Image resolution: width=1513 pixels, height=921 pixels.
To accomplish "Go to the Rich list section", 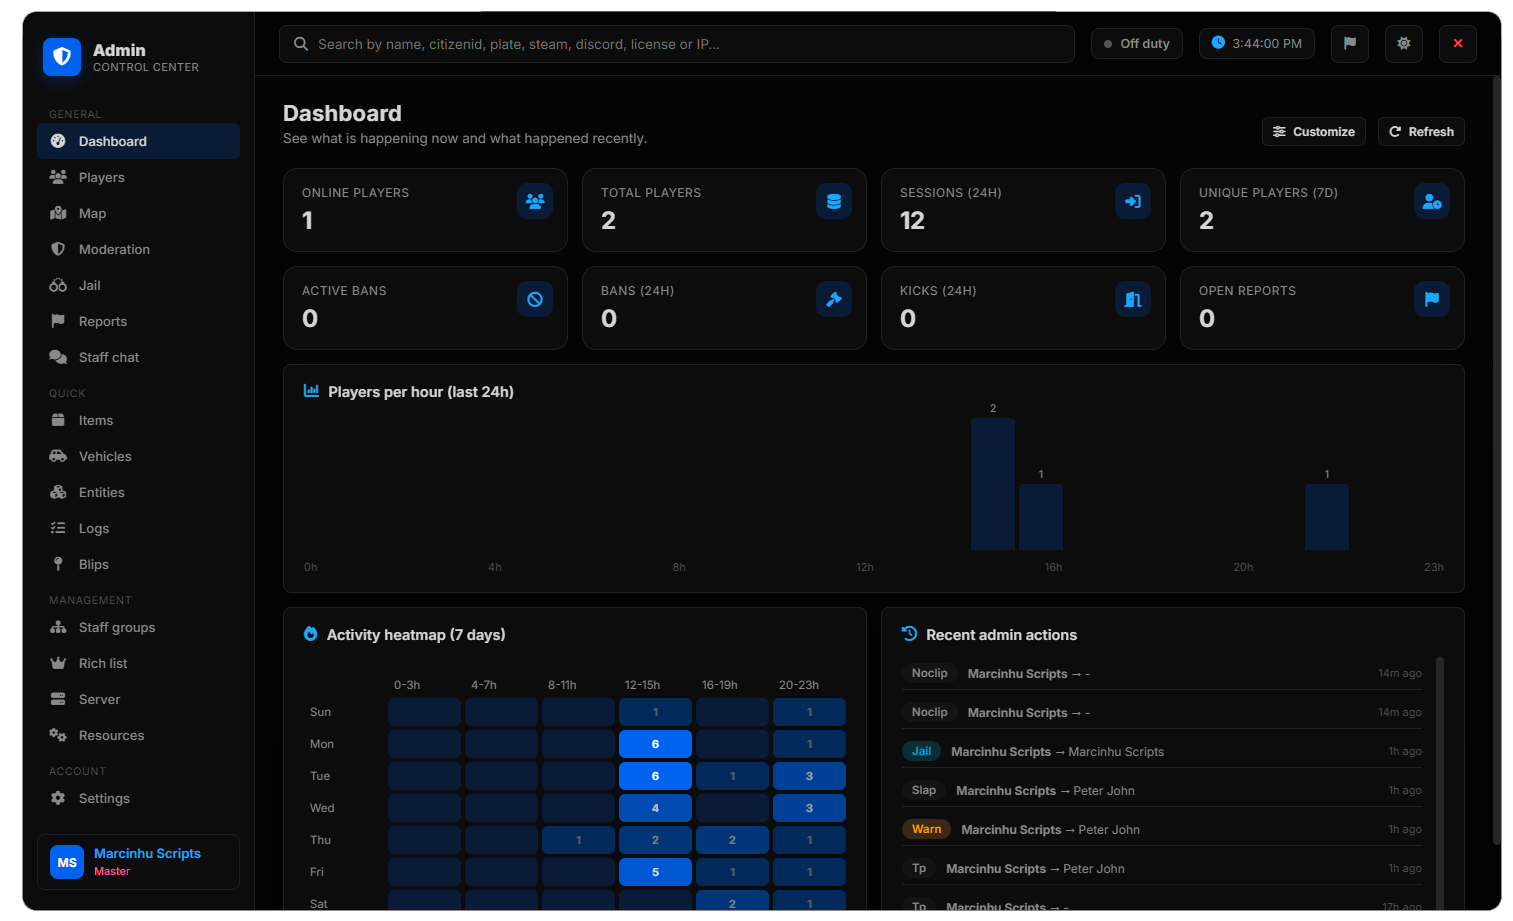I will tap(138, 663).
